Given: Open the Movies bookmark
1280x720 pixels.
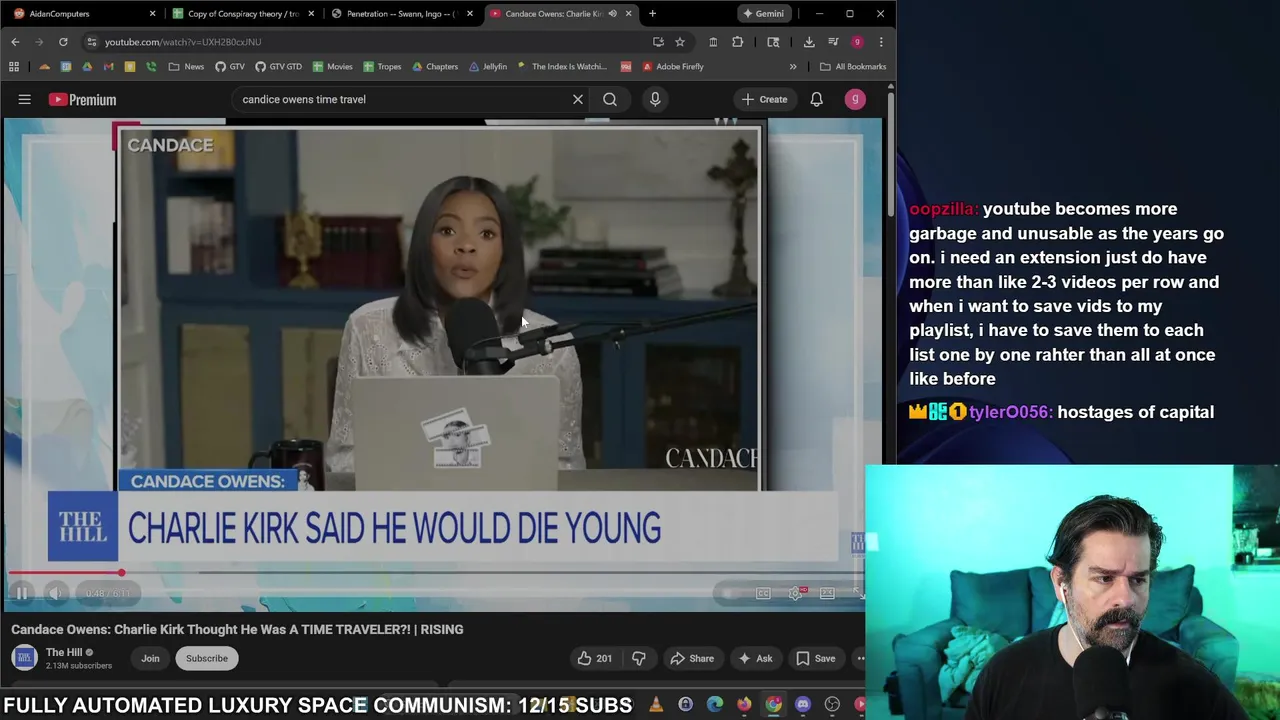Looking at the screenshot, I should click(333, 67).
